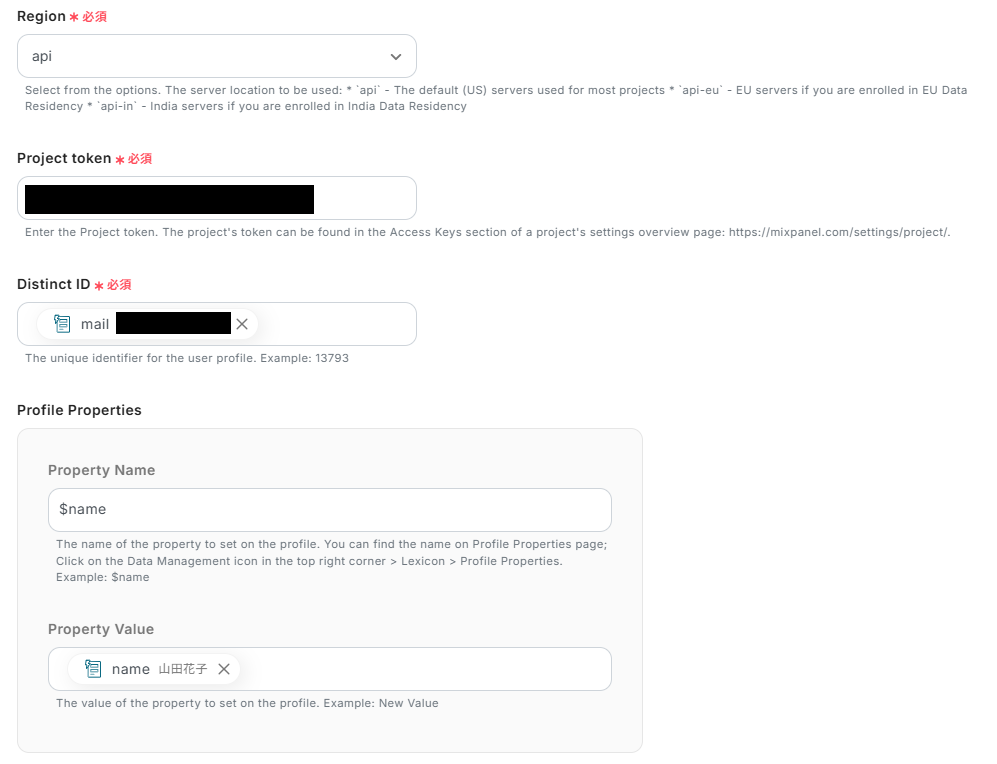Click the 山田花子 value in name chip
This screenshot has width=997, height=764.
point(183,669)
